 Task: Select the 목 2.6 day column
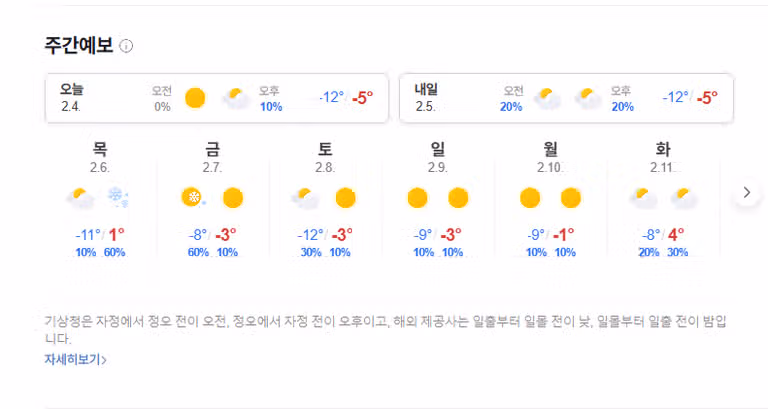click(100, 199)
